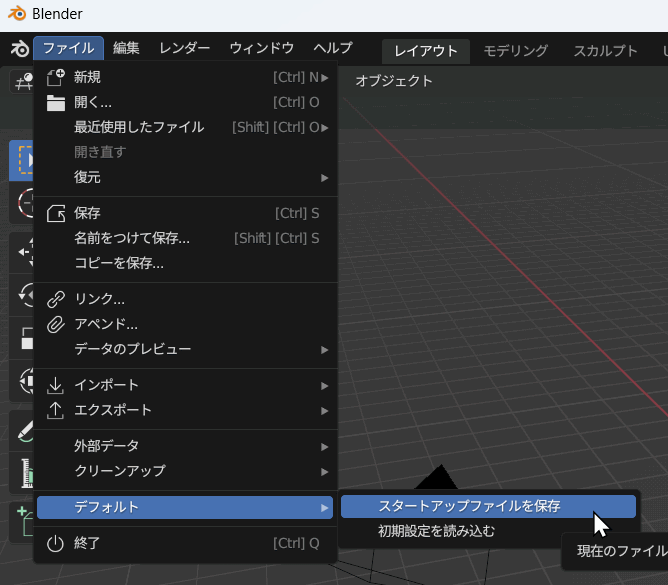This screenshot has width=668, height=585.
Task: Open the 編集 menu
Action: point(126,48)
